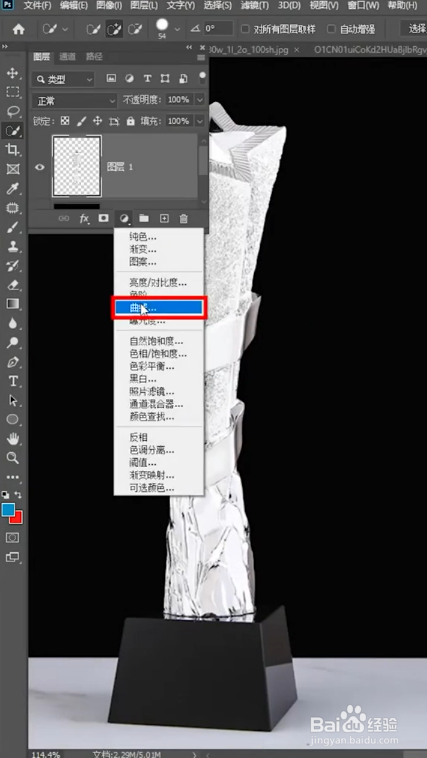
Task: Choose Add to Selection mode
Action: pyautogui.click(x=114, y=29)
